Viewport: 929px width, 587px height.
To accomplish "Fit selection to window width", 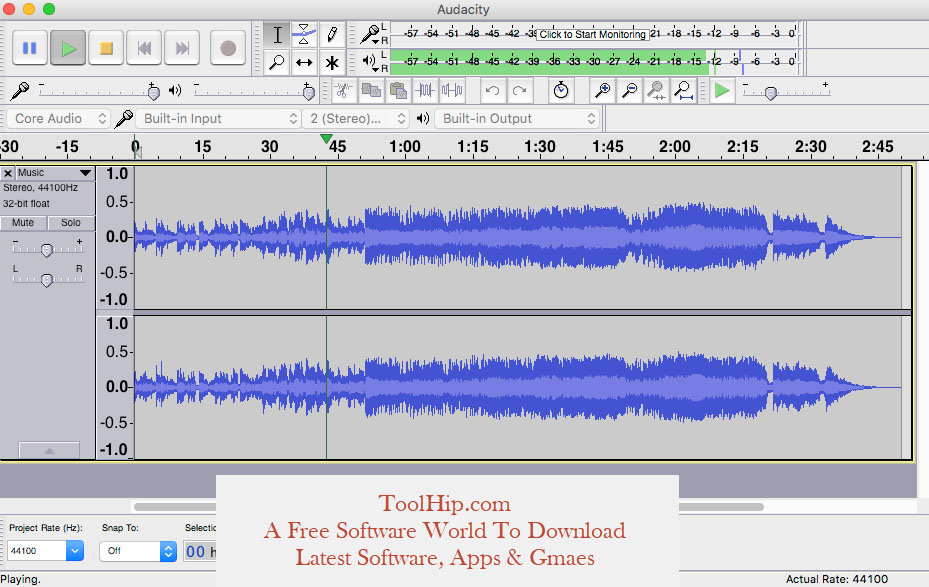I will pyautogui.click(x=656, y=91).
